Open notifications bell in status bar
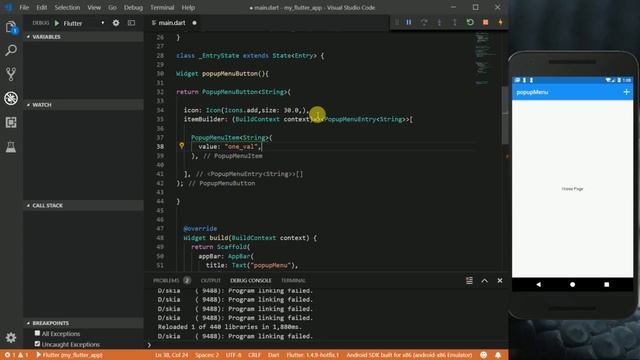The height and width of the screenshot is (360, 640). coord(498,355)
